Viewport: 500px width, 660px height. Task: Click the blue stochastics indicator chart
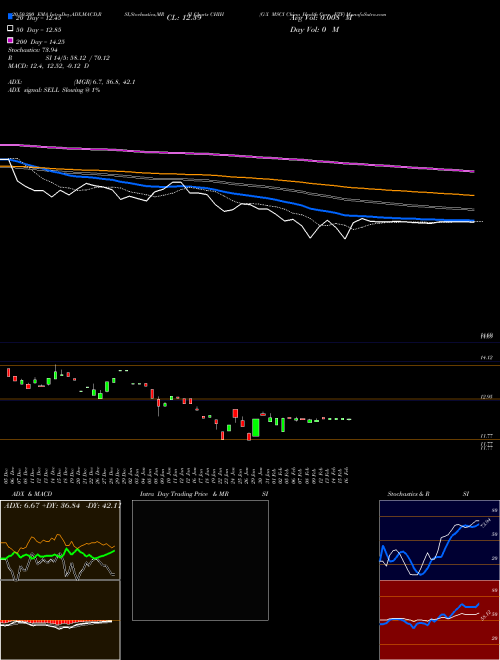pyautogui.click(x=439, y=540)
